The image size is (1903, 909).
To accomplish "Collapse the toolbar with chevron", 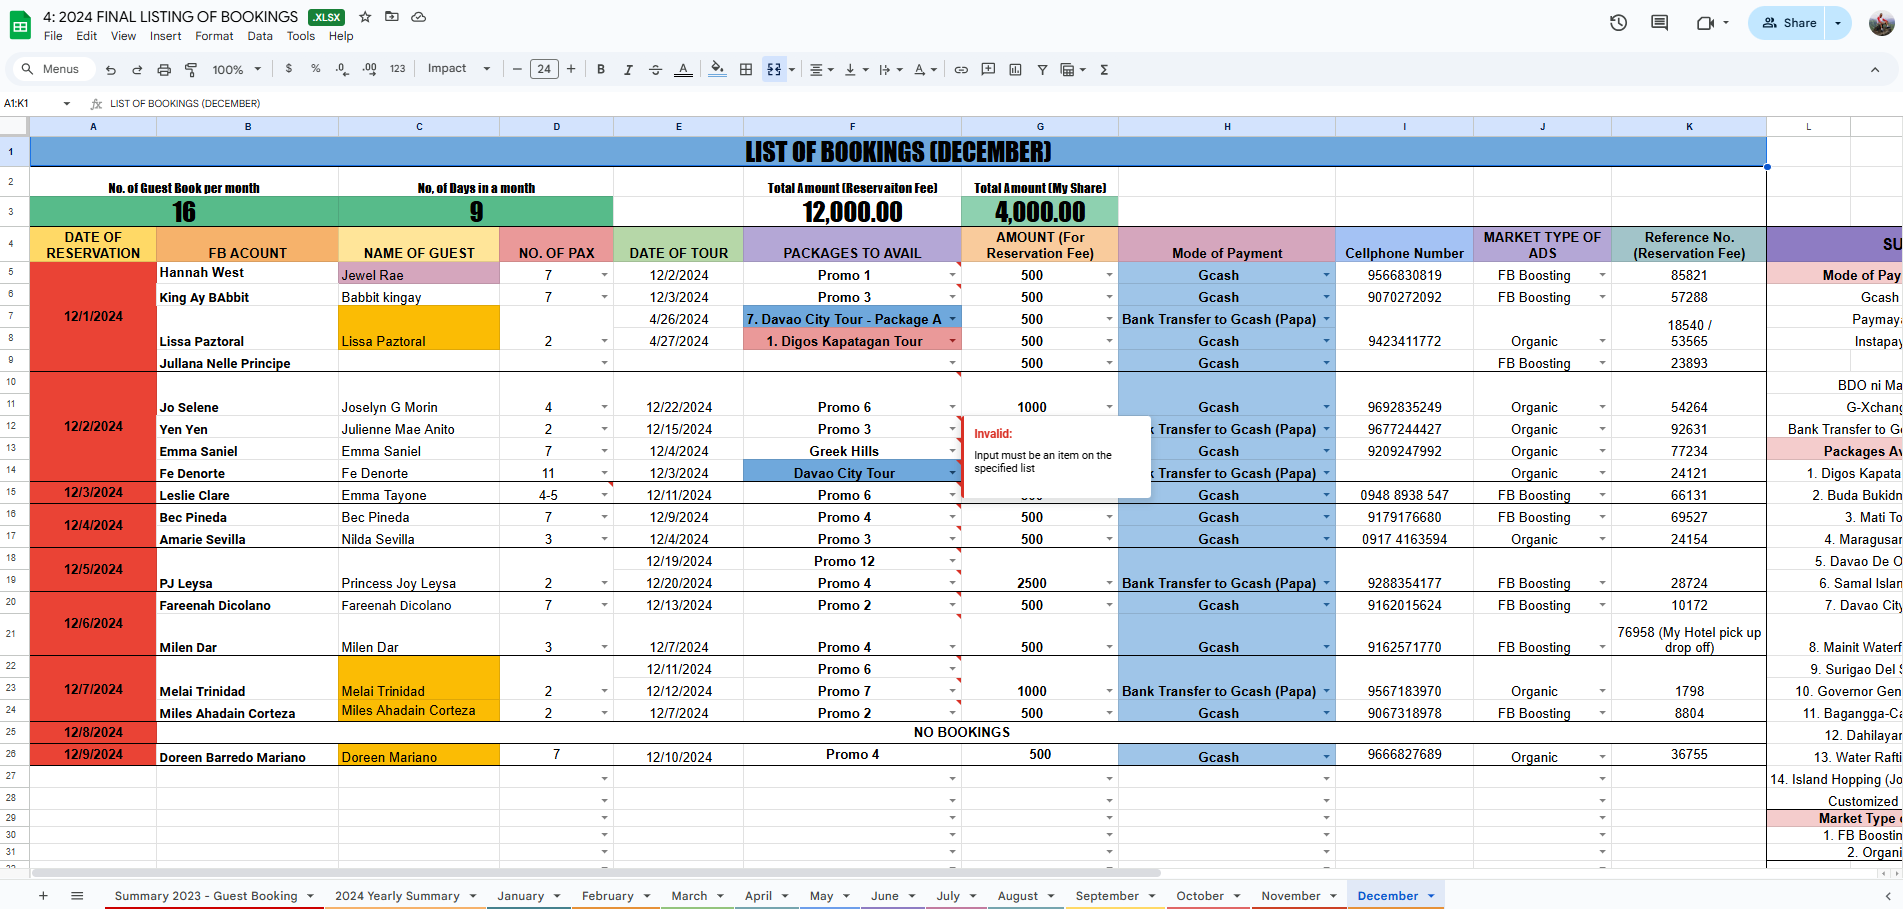I will 1875,70.
